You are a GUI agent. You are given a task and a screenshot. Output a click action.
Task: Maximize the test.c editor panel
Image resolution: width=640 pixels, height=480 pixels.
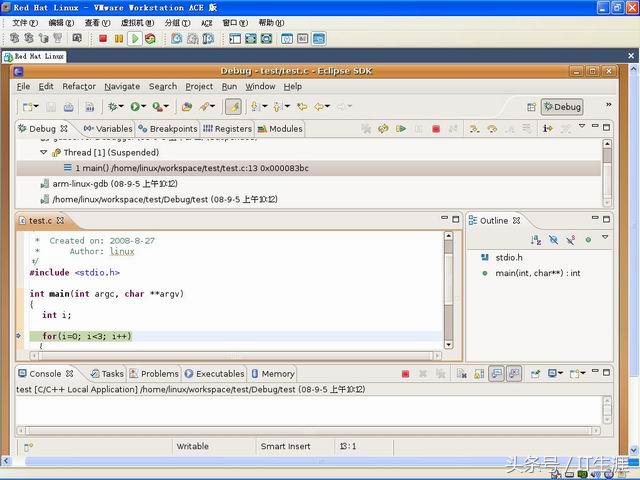tap(456, 219)
